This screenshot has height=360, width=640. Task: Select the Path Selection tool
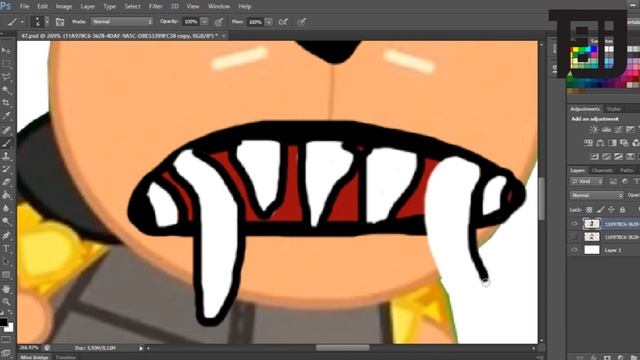[x=6, y=262]
